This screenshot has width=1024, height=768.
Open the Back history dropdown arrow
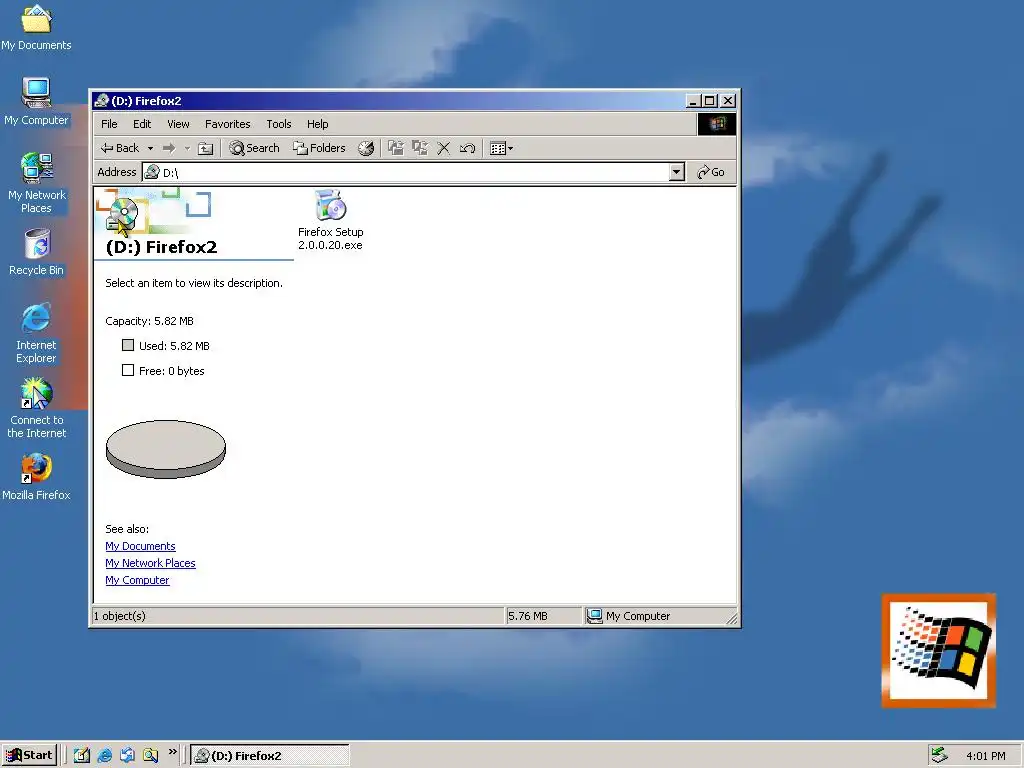pyautogui.click(x=150, y=148)
